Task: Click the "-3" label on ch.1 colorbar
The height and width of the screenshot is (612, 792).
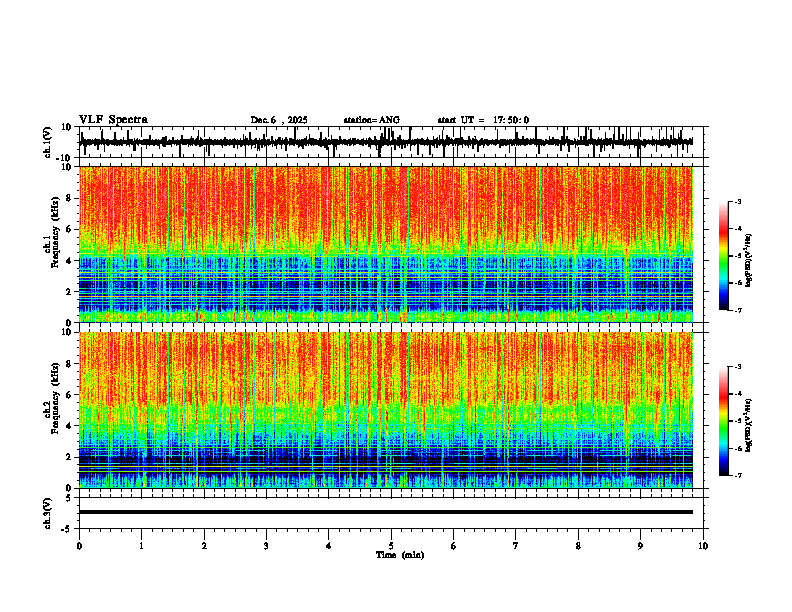Action: (738, 201)
